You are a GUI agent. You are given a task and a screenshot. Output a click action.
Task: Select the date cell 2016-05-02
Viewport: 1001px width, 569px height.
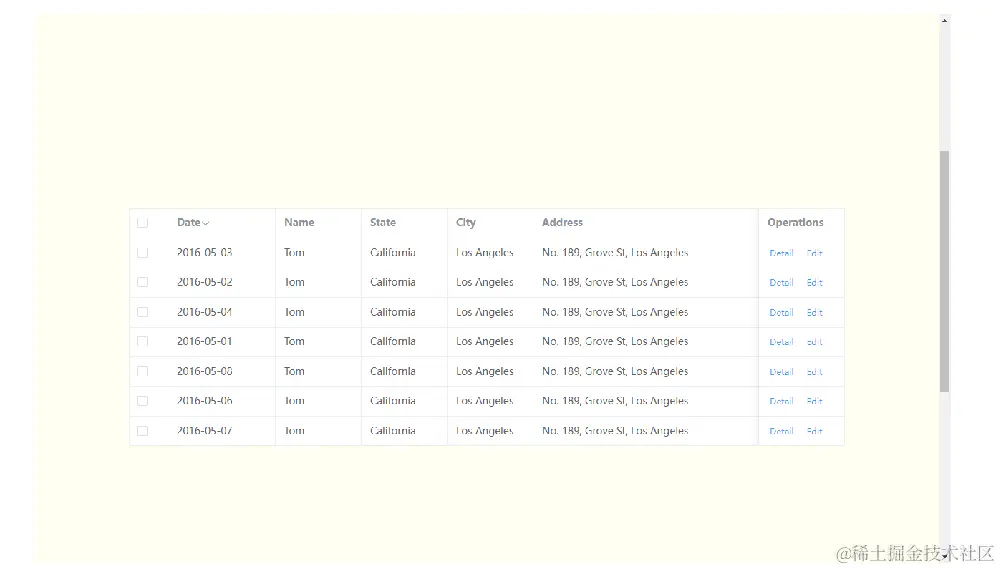point(204,282)
